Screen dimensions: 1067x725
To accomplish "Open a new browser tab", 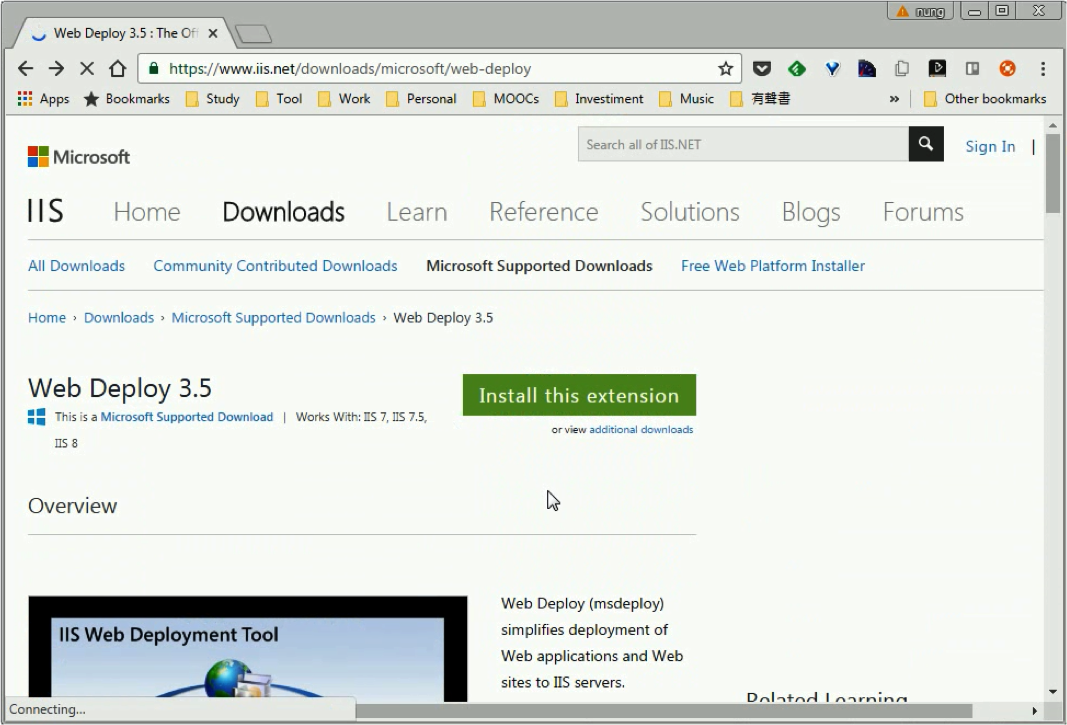I will tap(253, 33).
